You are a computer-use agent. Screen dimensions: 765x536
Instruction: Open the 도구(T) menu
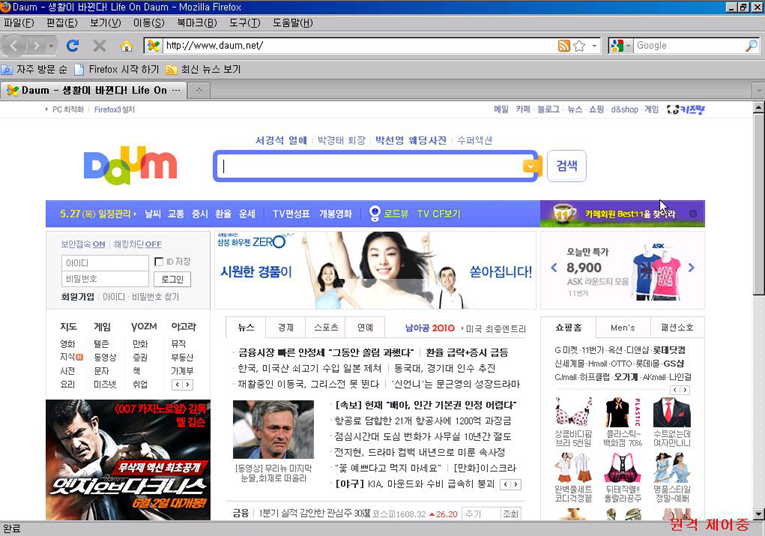[244, 23]
